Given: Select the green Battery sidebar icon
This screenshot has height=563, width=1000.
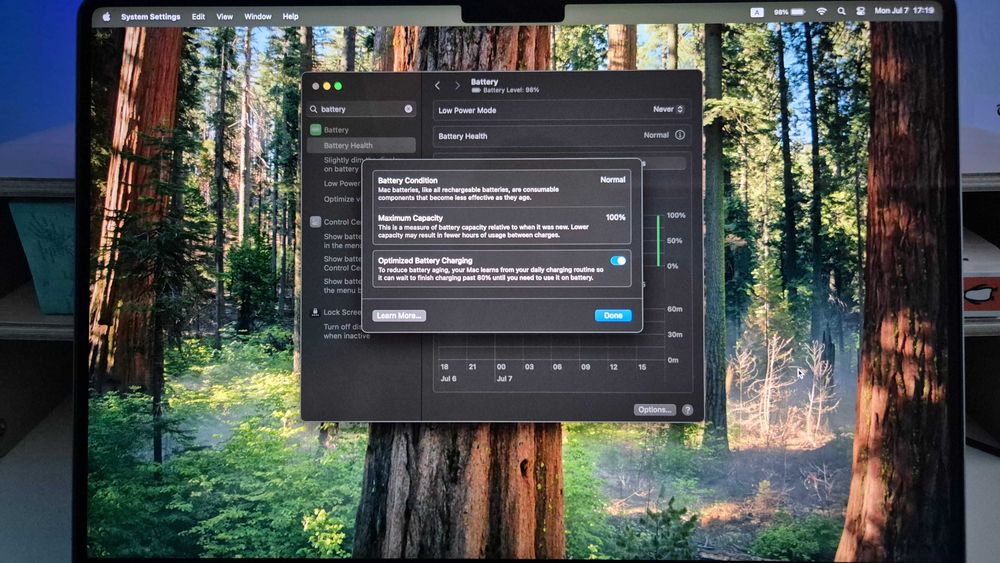Looking at the screenshot, I should point(316,130).
